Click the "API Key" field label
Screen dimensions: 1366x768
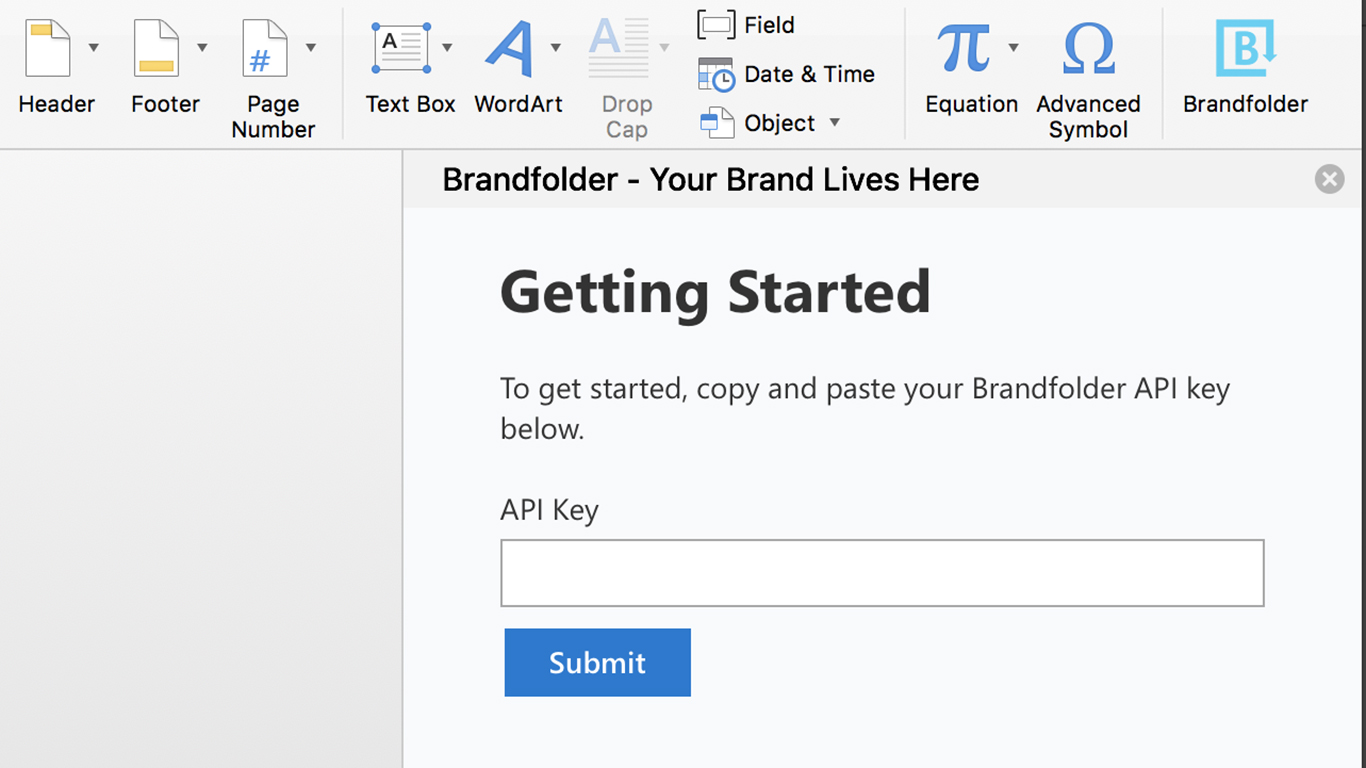point(549,510)
